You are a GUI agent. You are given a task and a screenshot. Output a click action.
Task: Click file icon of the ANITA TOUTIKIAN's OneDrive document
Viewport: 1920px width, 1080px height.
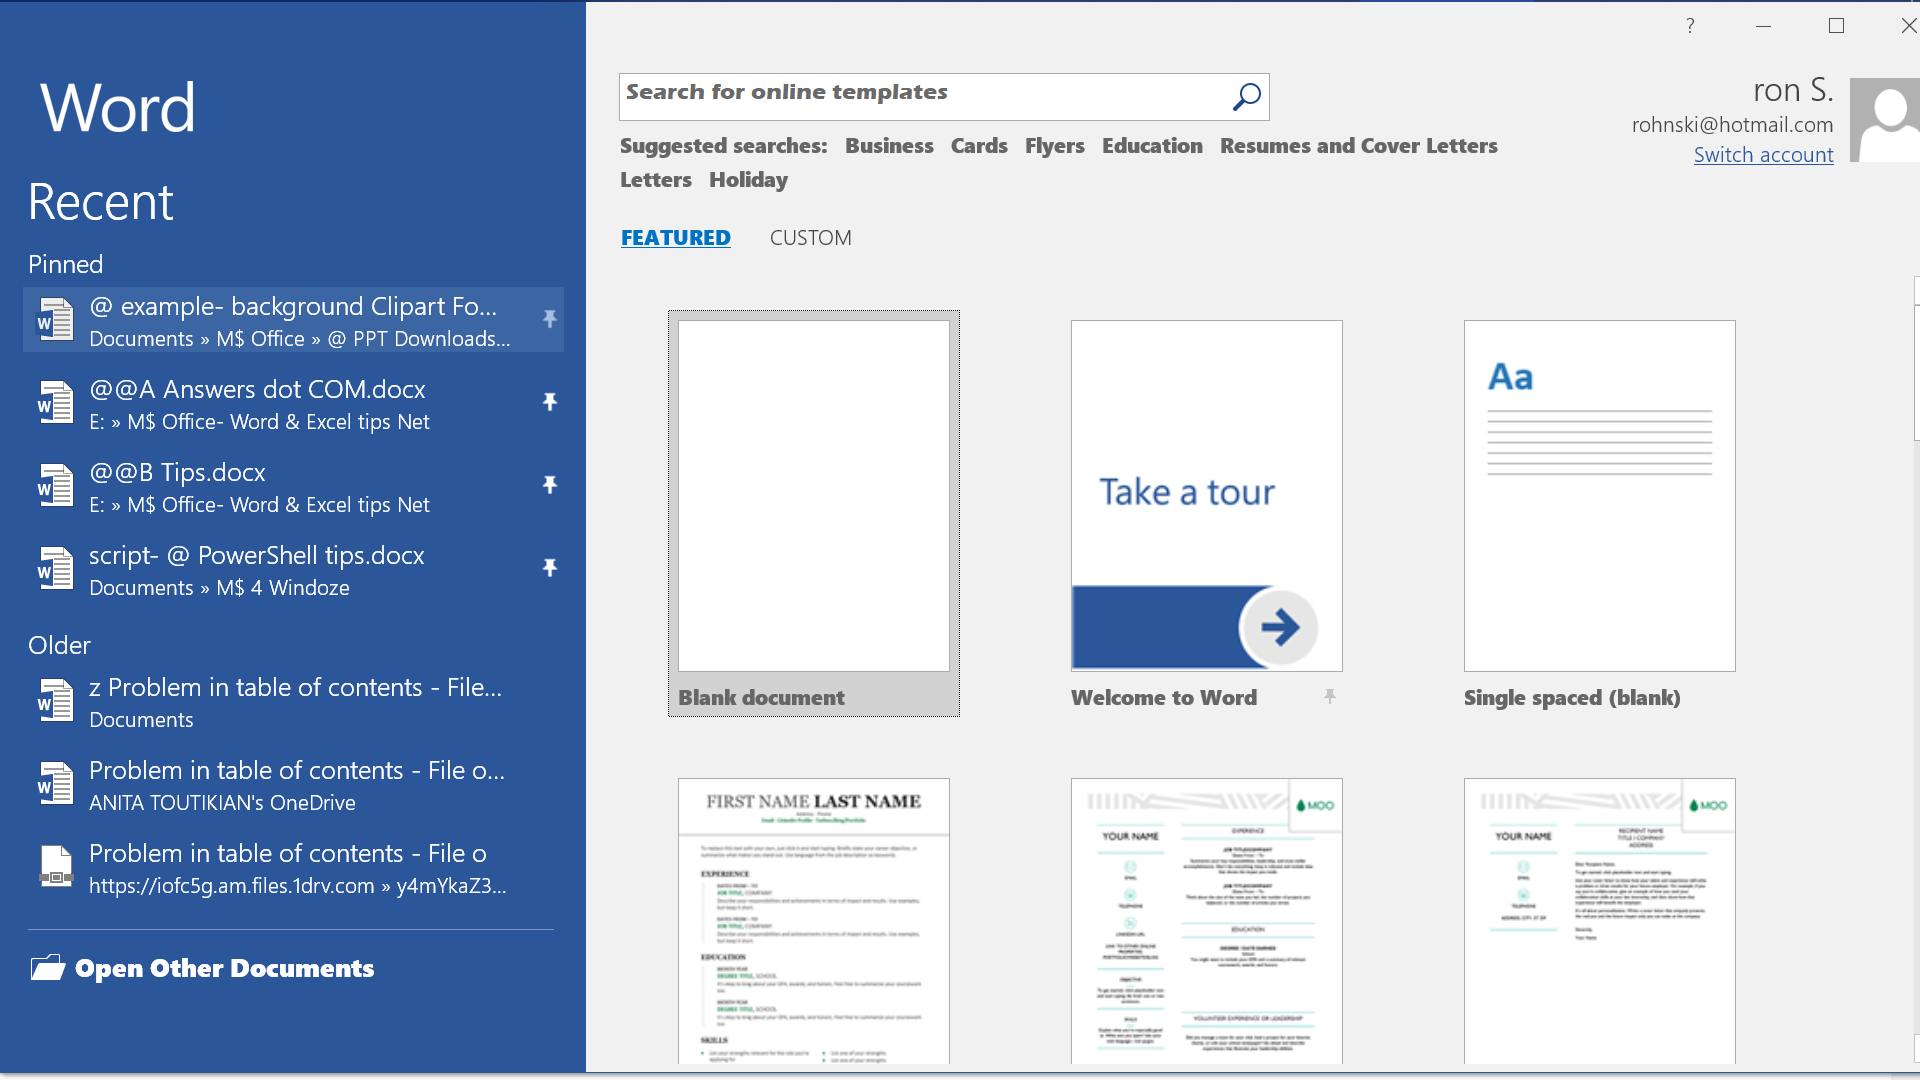[55, 783]
